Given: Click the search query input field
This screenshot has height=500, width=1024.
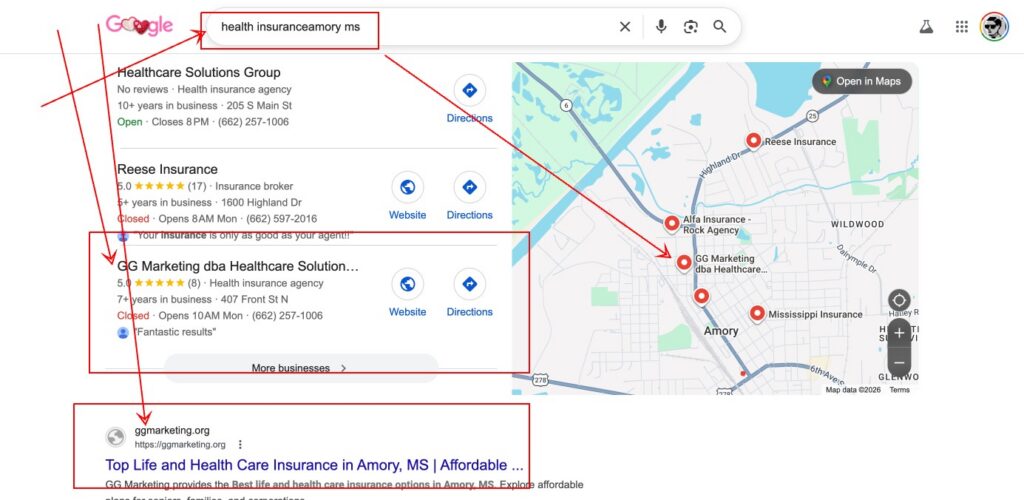Looking at the screenshot, I should pos(400,27).
